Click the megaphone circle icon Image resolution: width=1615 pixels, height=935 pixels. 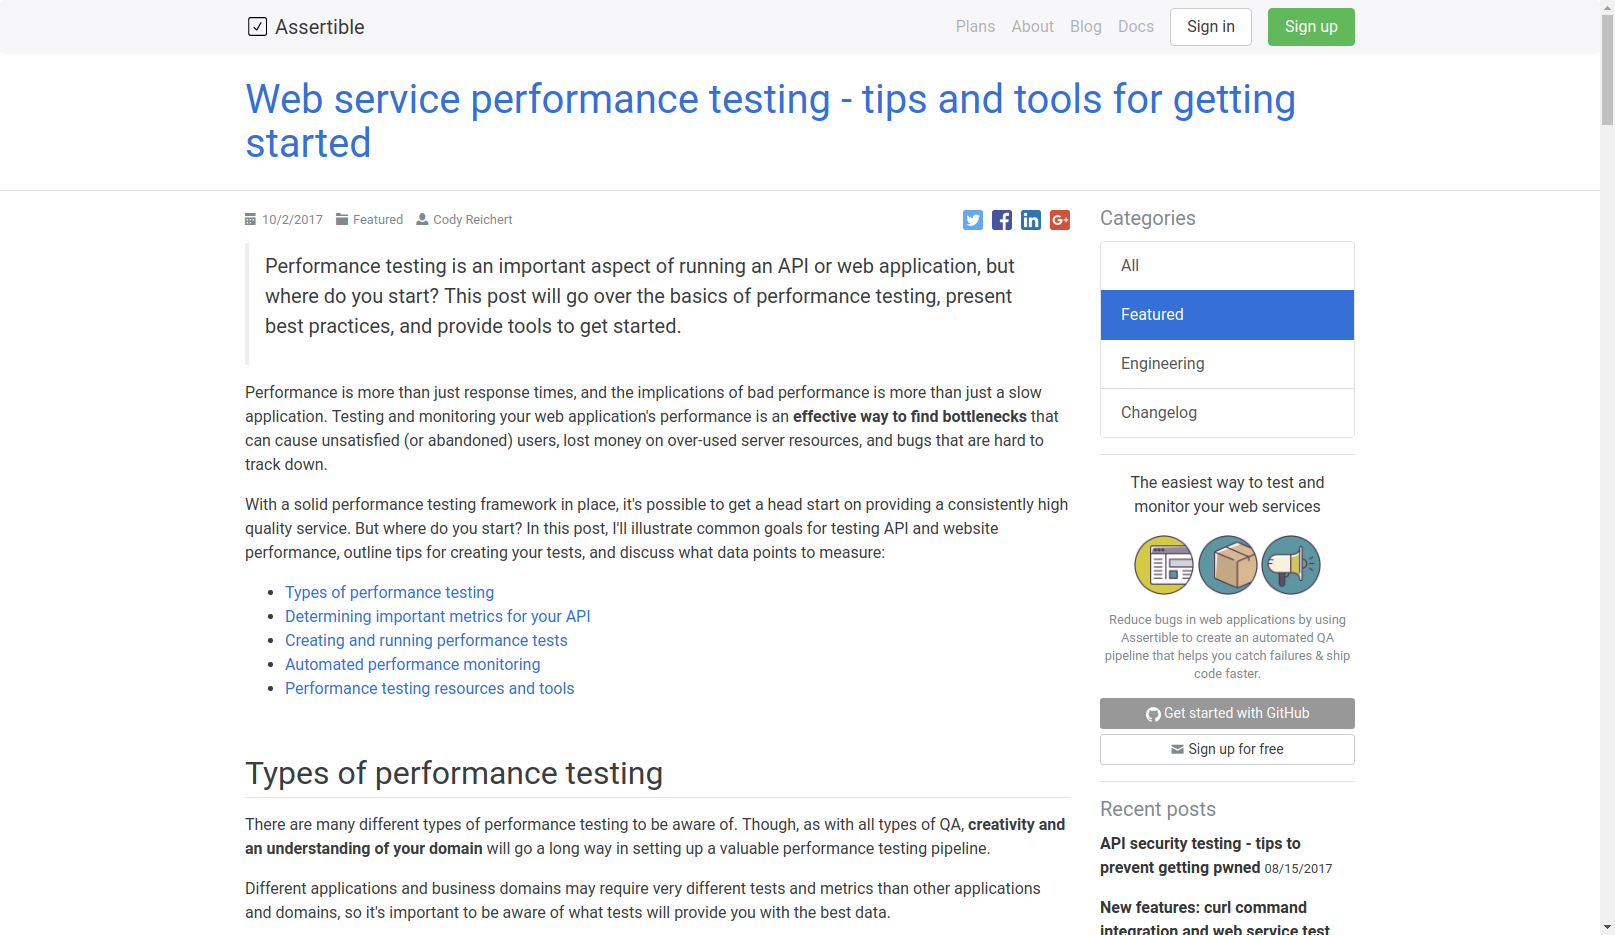1291,565
